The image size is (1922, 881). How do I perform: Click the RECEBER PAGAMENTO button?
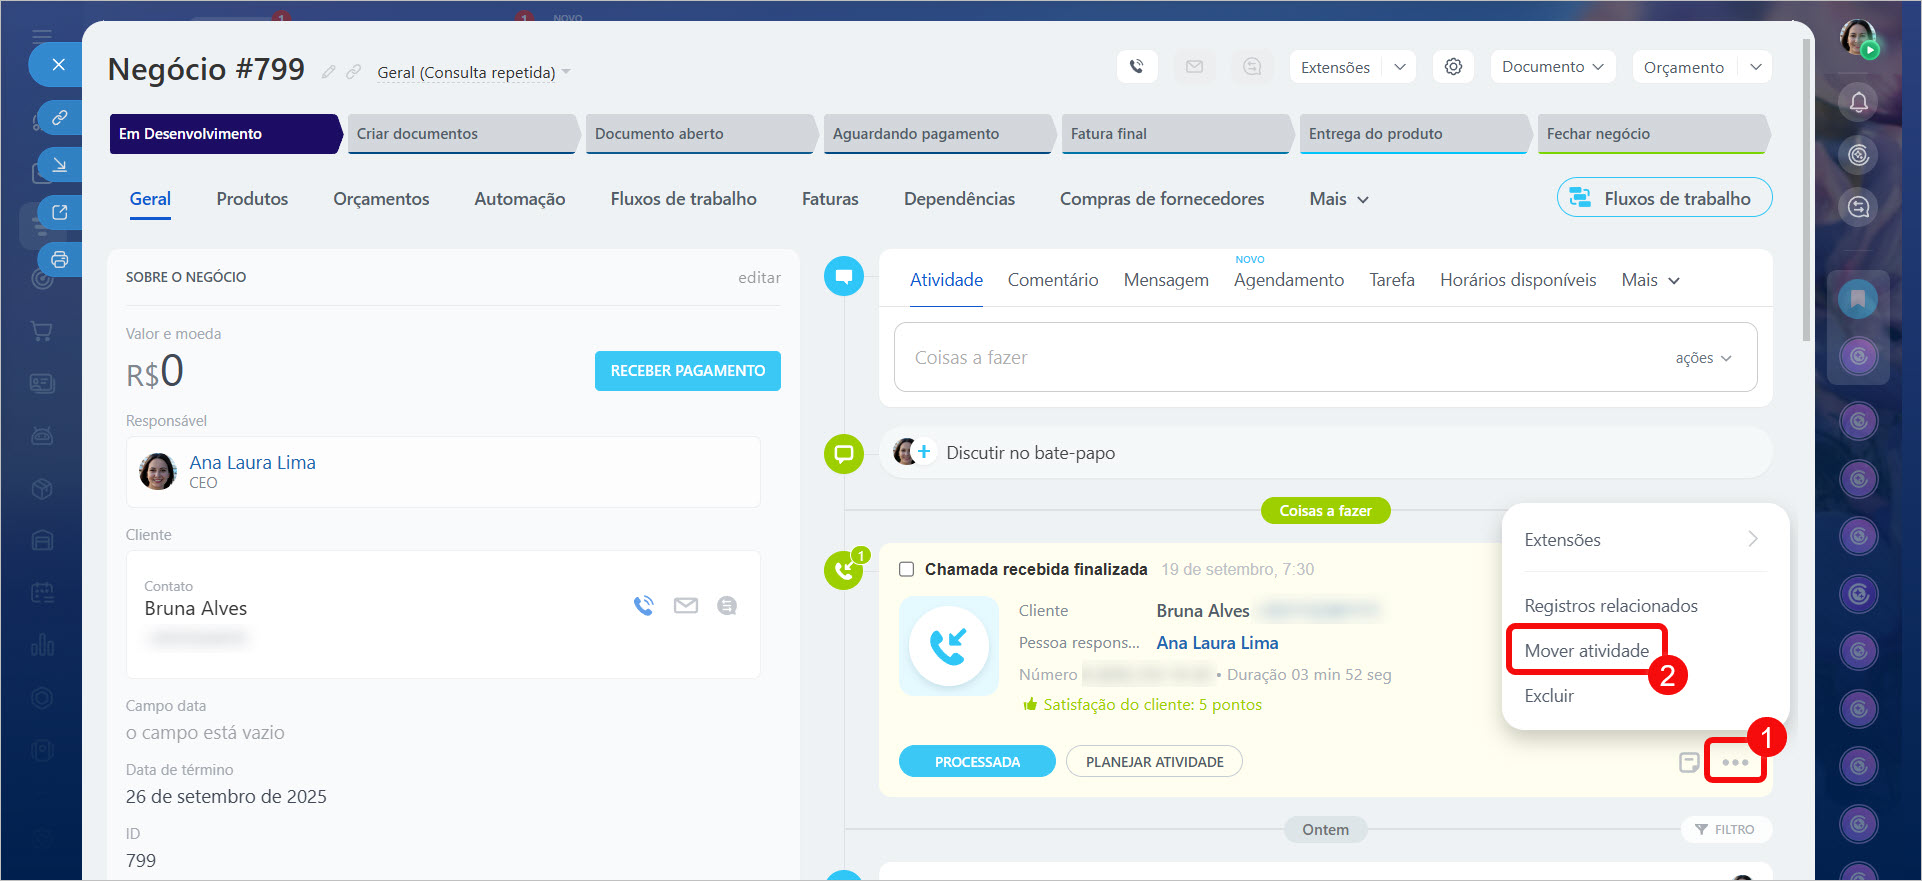coord(687,371)
